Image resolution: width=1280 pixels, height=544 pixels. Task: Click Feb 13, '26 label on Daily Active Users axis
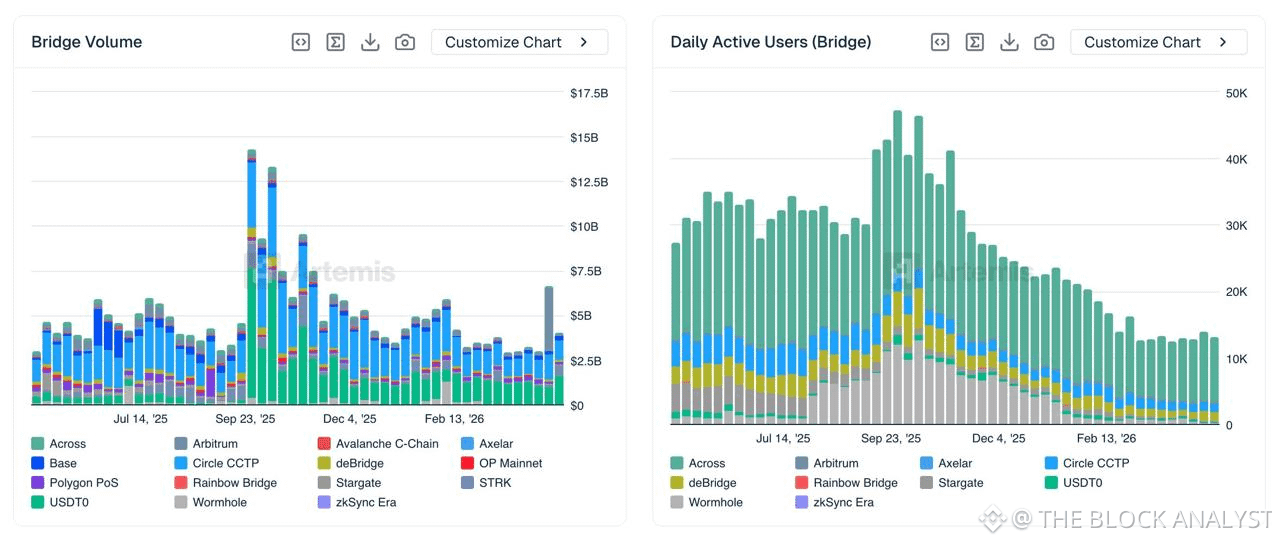click(1106, 438)
